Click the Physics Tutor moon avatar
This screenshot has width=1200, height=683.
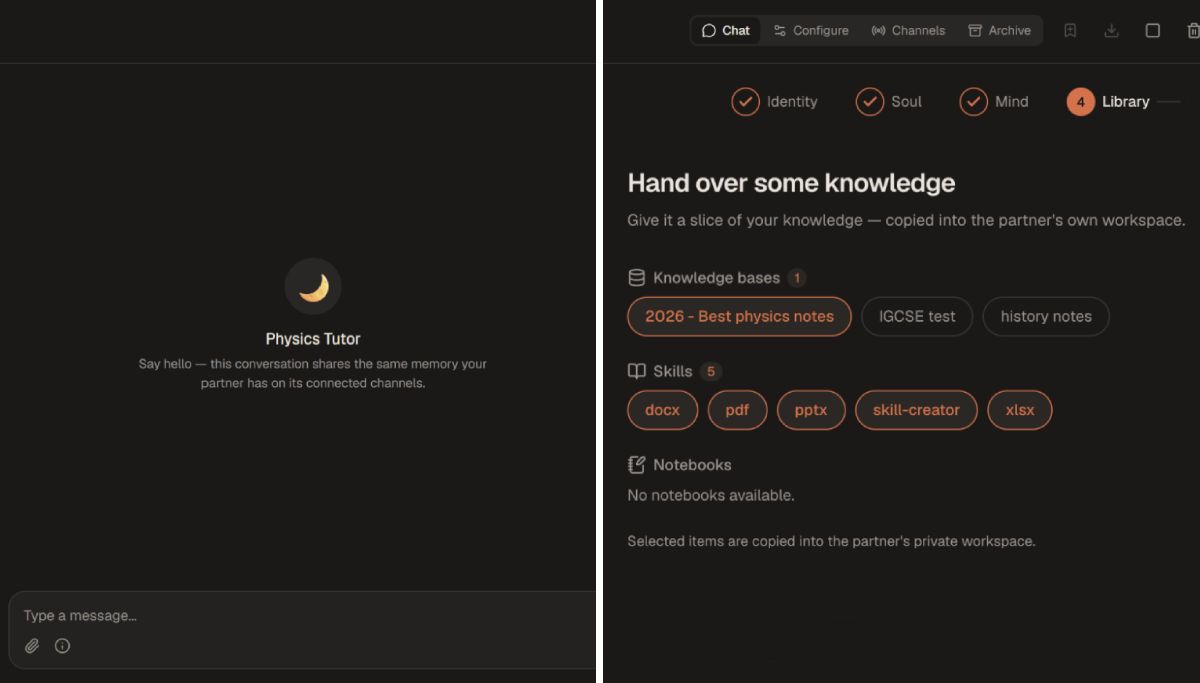pos(313,287)
